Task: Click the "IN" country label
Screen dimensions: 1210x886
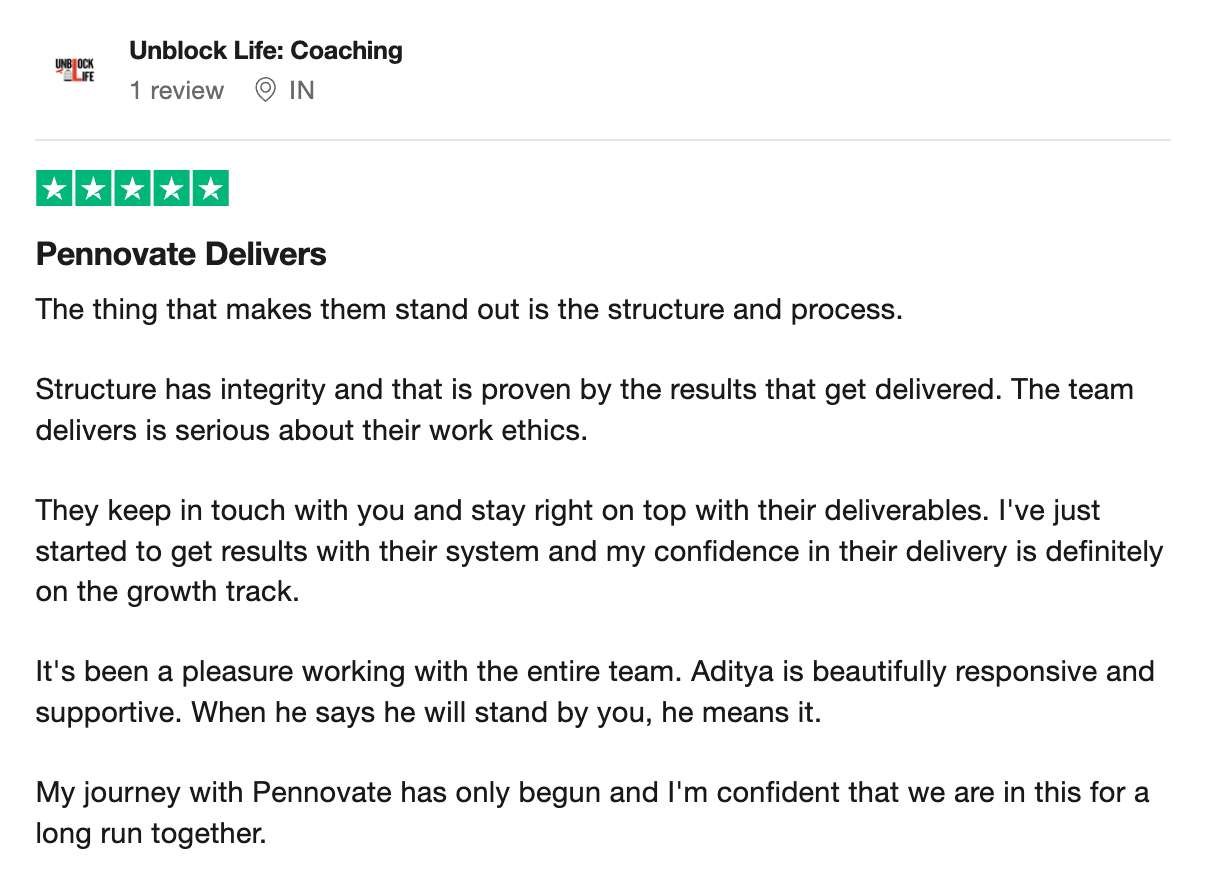Action: [x=302, y=91]
